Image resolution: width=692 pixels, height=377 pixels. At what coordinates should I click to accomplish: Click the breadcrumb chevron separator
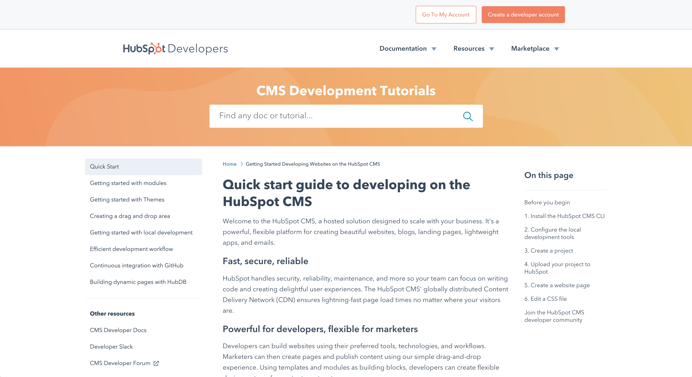(x=241, y=164)
